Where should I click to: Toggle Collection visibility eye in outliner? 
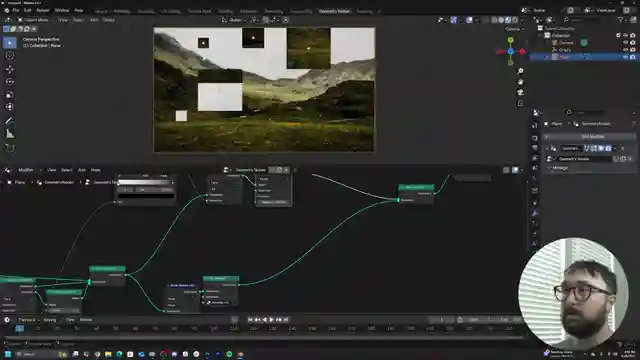[x=625, y=36]
